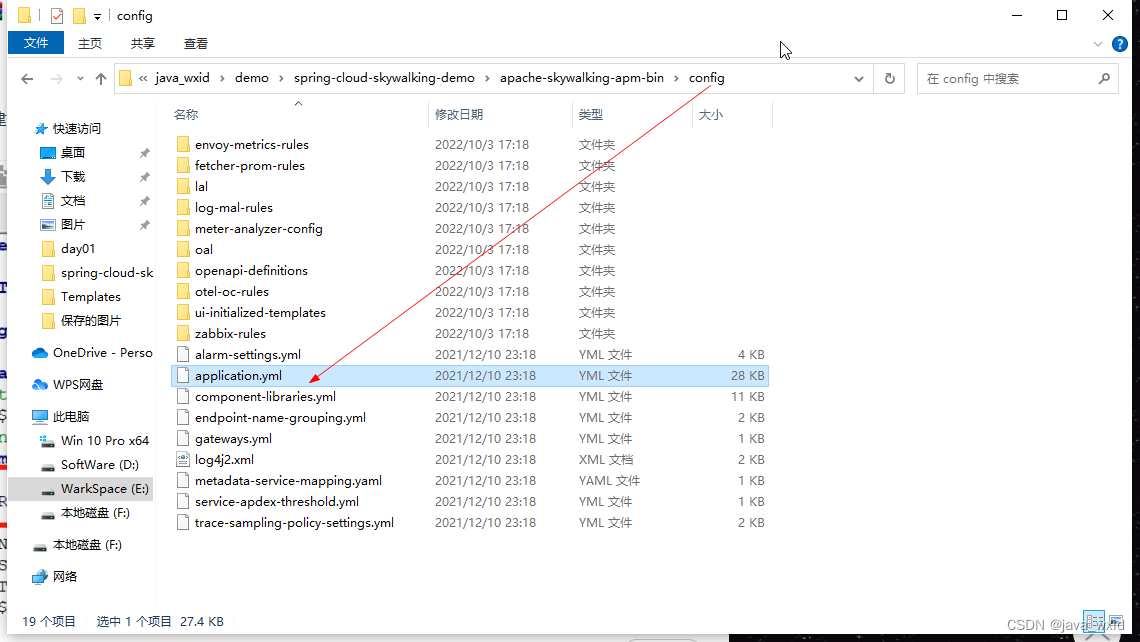
Task: Click the zabbix-rules folder icon
Action: pyautogui.click(x=183, y=334)
